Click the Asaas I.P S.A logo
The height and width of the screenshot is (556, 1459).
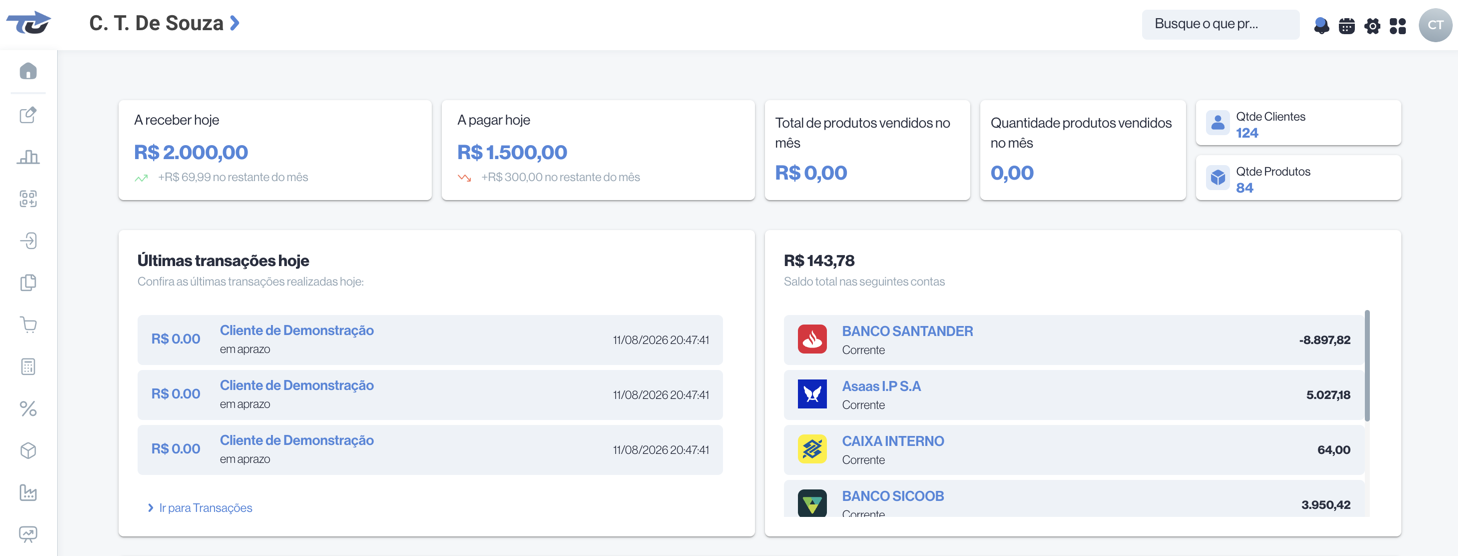click(x=812, y=394)
